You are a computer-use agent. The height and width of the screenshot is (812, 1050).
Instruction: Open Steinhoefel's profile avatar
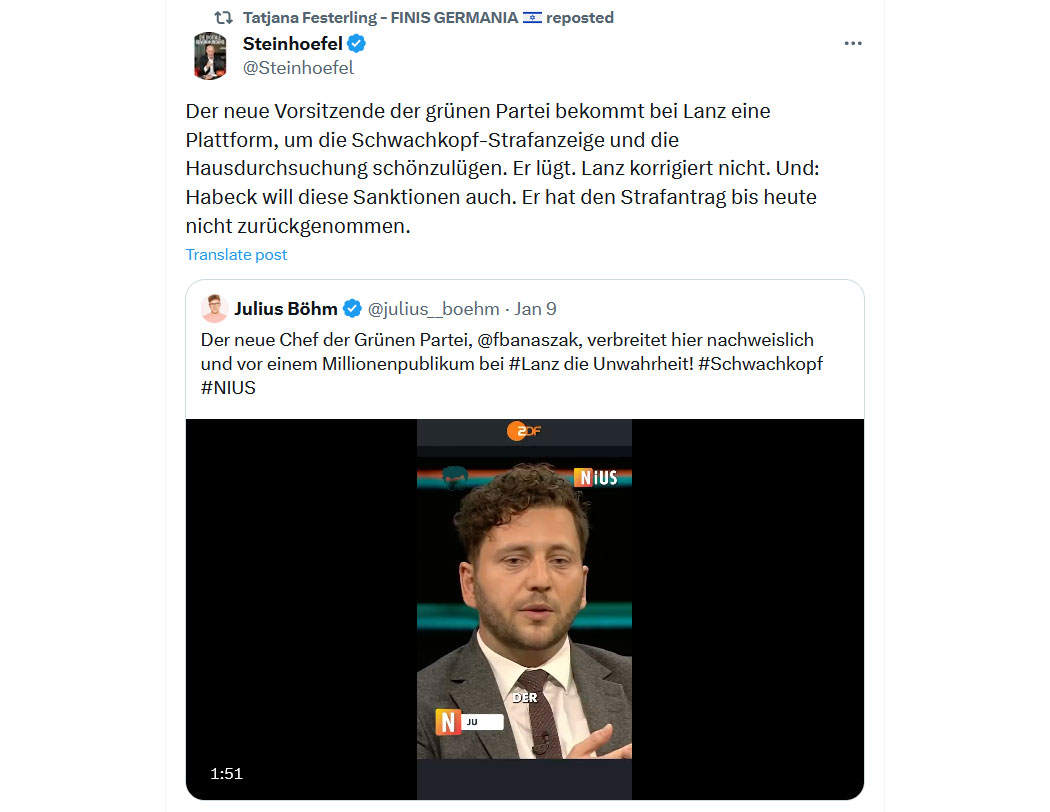210,56
